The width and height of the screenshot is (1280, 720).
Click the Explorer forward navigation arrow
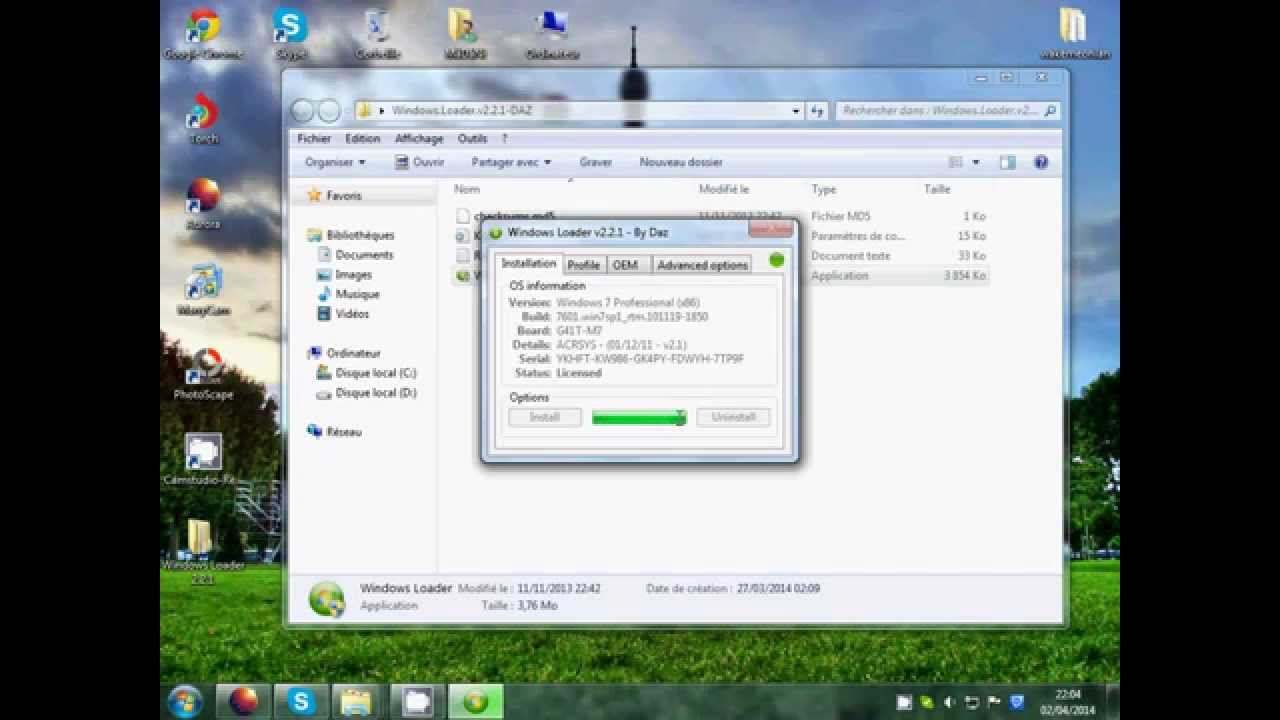(328, 111)
